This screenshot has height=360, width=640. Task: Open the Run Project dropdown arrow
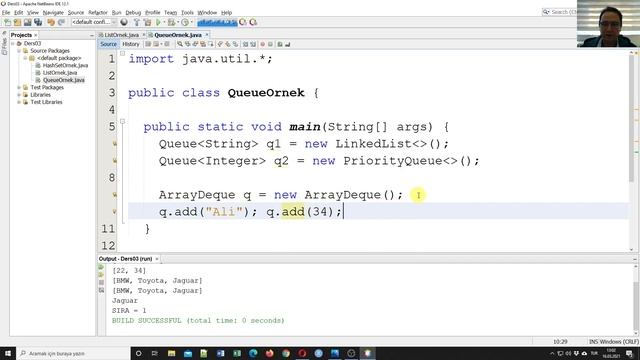coord(164,22)
